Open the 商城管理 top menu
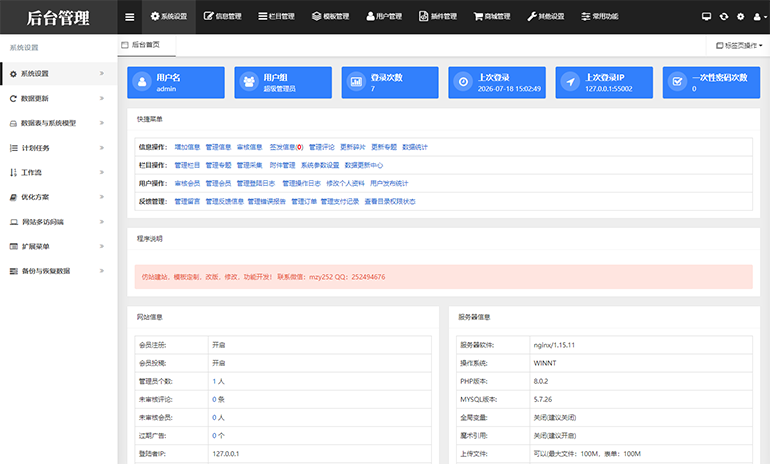 coord(492,17)
